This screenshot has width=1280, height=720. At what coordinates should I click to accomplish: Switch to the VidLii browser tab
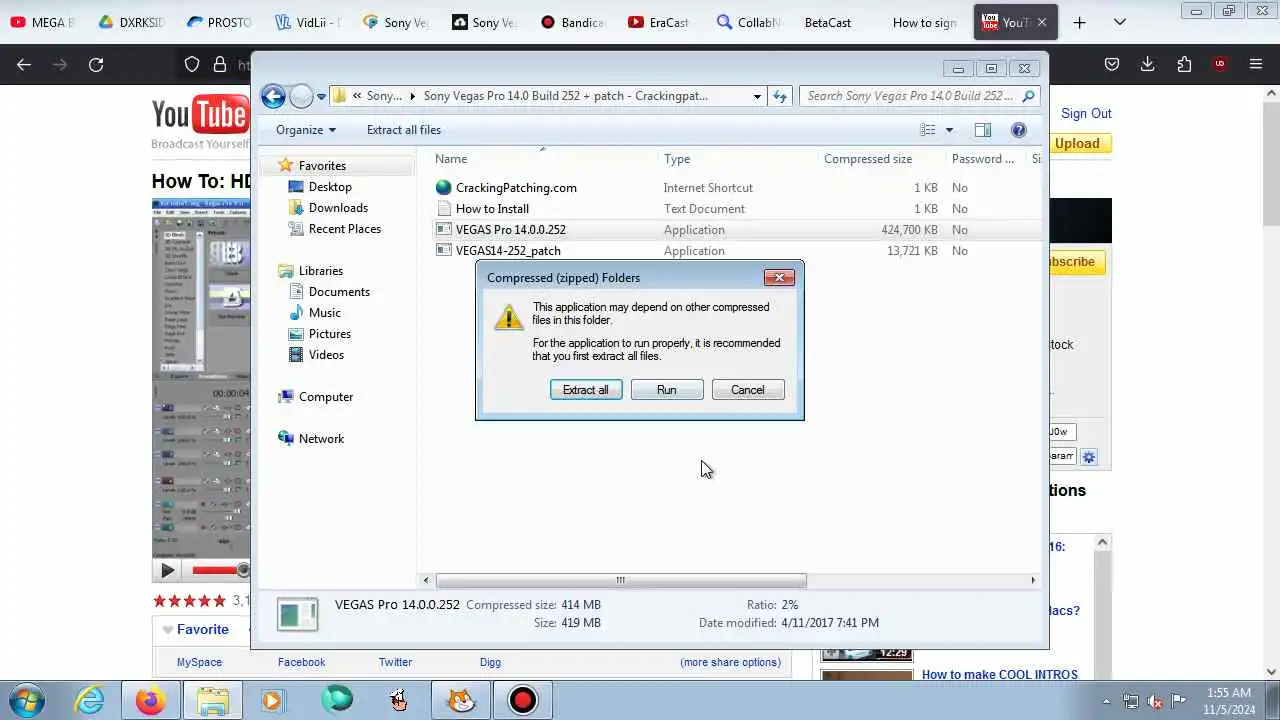click(307, 22)
